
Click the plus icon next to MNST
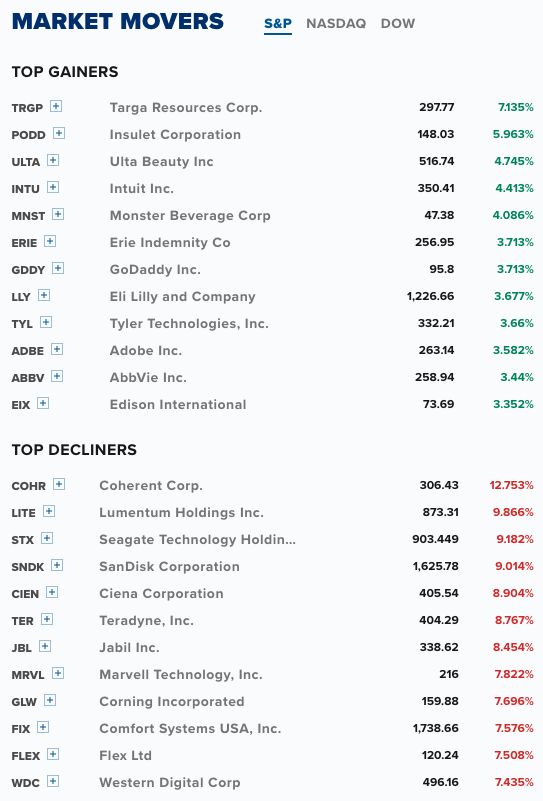pos(58,214)
